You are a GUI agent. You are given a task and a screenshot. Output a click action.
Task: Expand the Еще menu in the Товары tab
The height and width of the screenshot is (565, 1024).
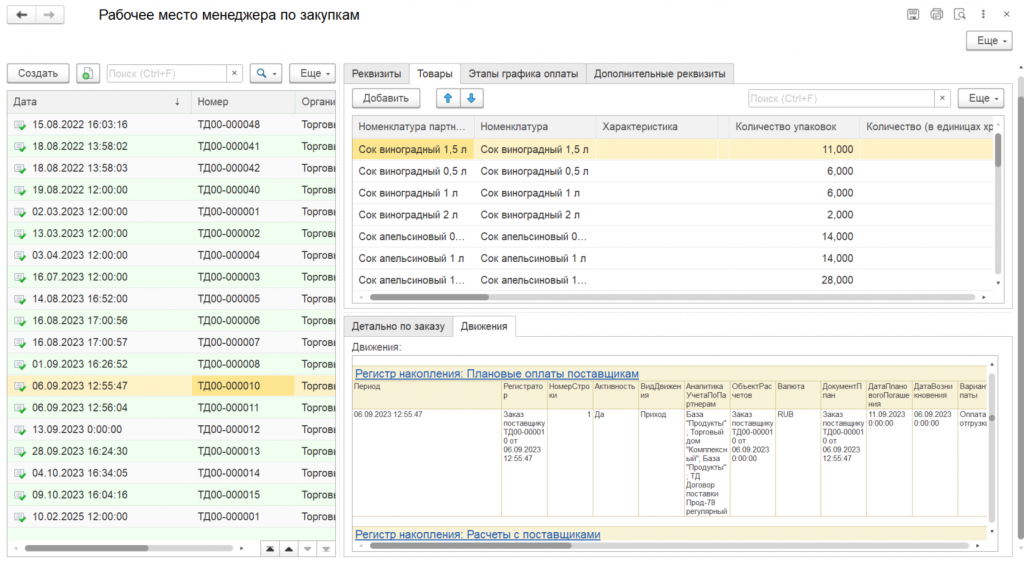(981, 98)
